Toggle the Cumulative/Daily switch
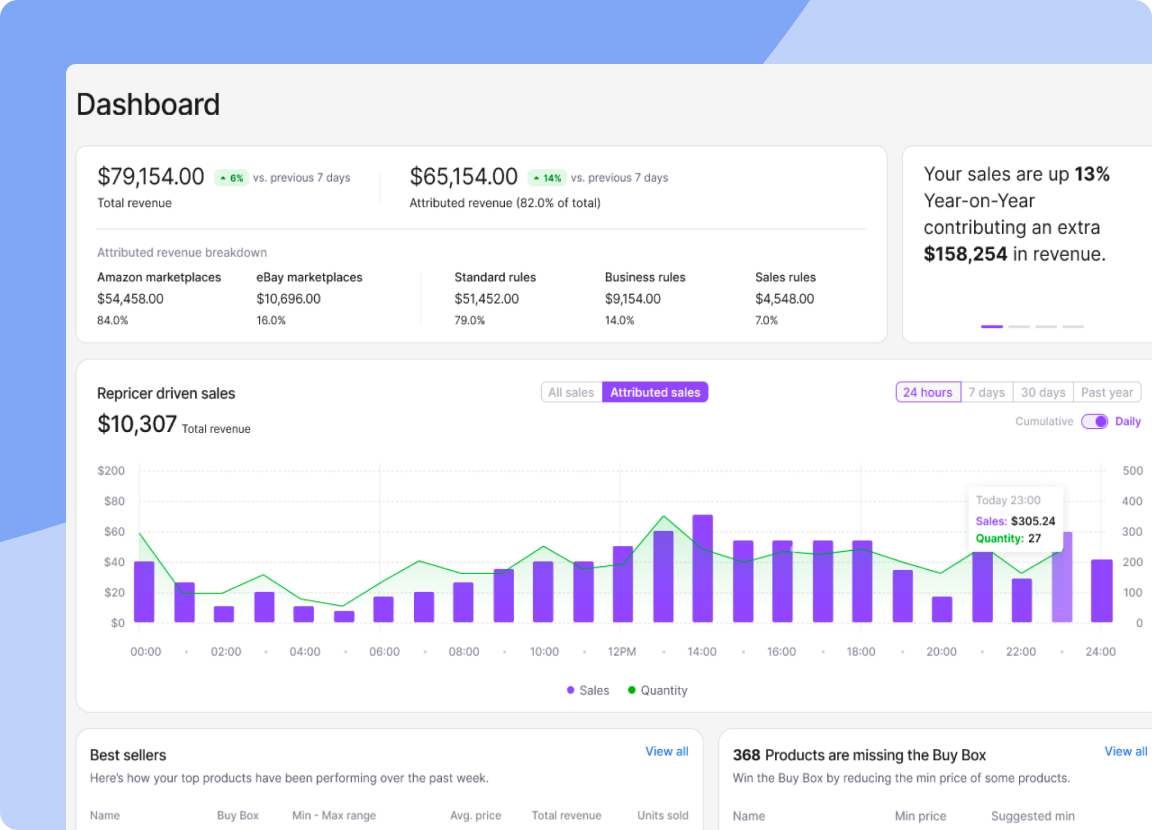1152x830 pixels. (1094, 421)
